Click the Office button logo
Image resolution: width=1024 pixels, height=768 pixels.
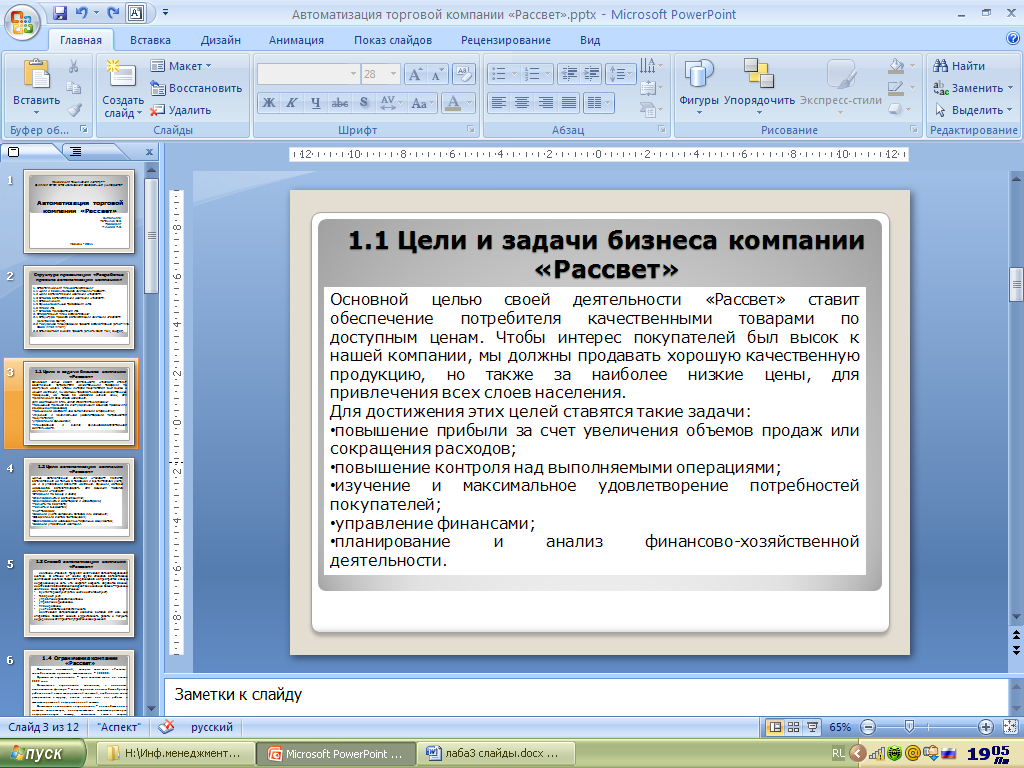click(x=22, y=23)
